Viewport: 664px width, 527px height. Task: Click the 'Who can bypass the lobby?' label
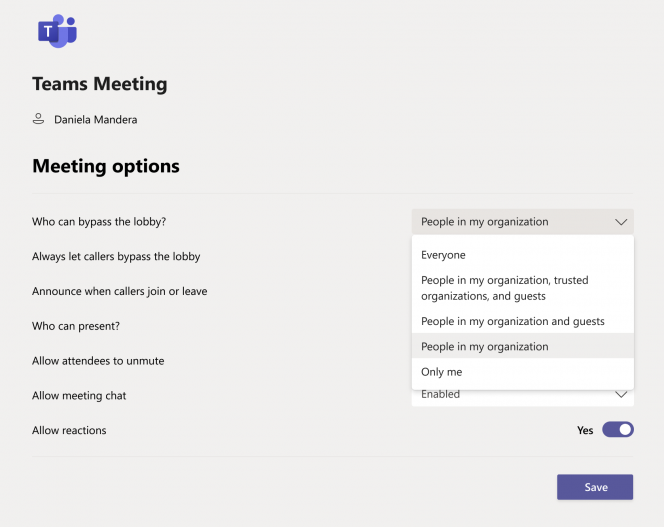click(x=99, y=222)
